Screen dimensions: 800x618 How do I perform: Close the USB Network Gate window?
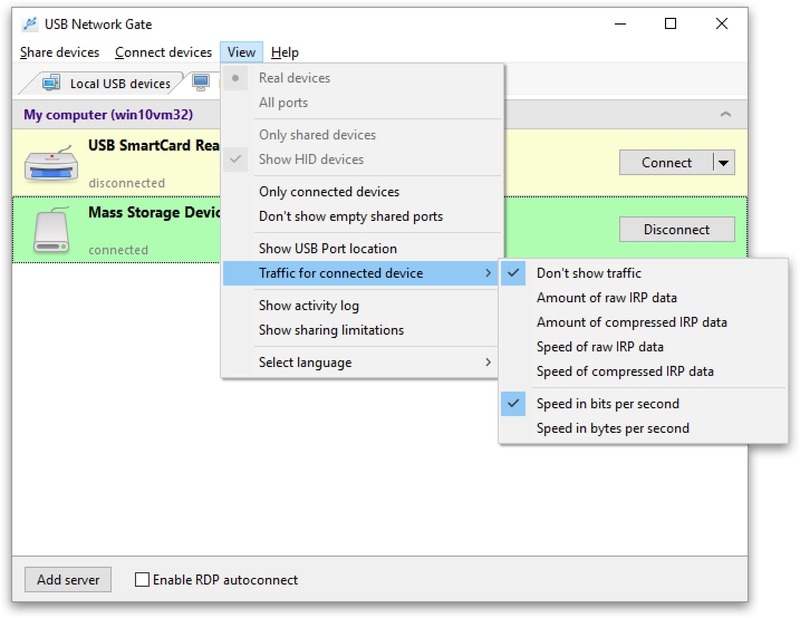point(721,23)
